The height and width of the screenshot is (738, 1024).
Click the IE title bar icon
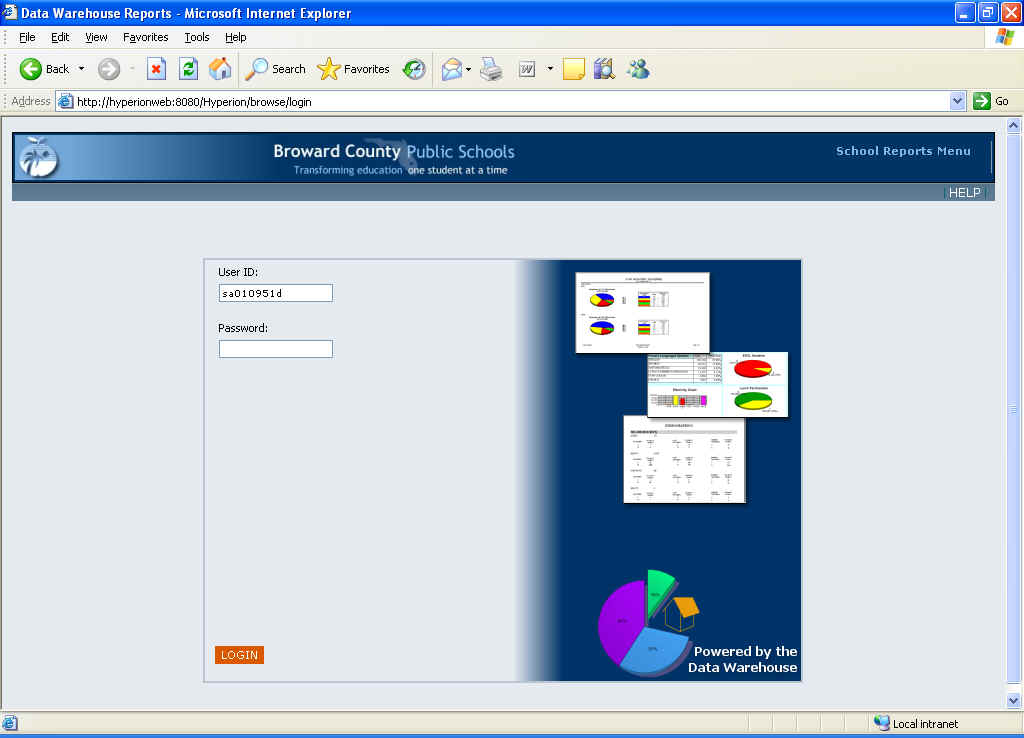pyautogui.click(x=9, y=12)
